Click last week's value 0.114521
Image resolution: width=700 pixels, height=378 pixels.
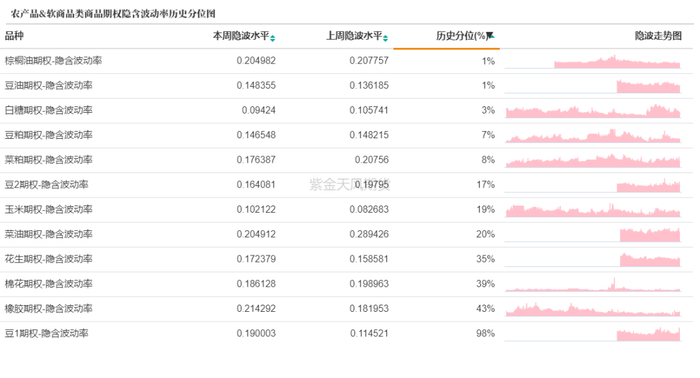pyautogui.click(x=369, y=333)
